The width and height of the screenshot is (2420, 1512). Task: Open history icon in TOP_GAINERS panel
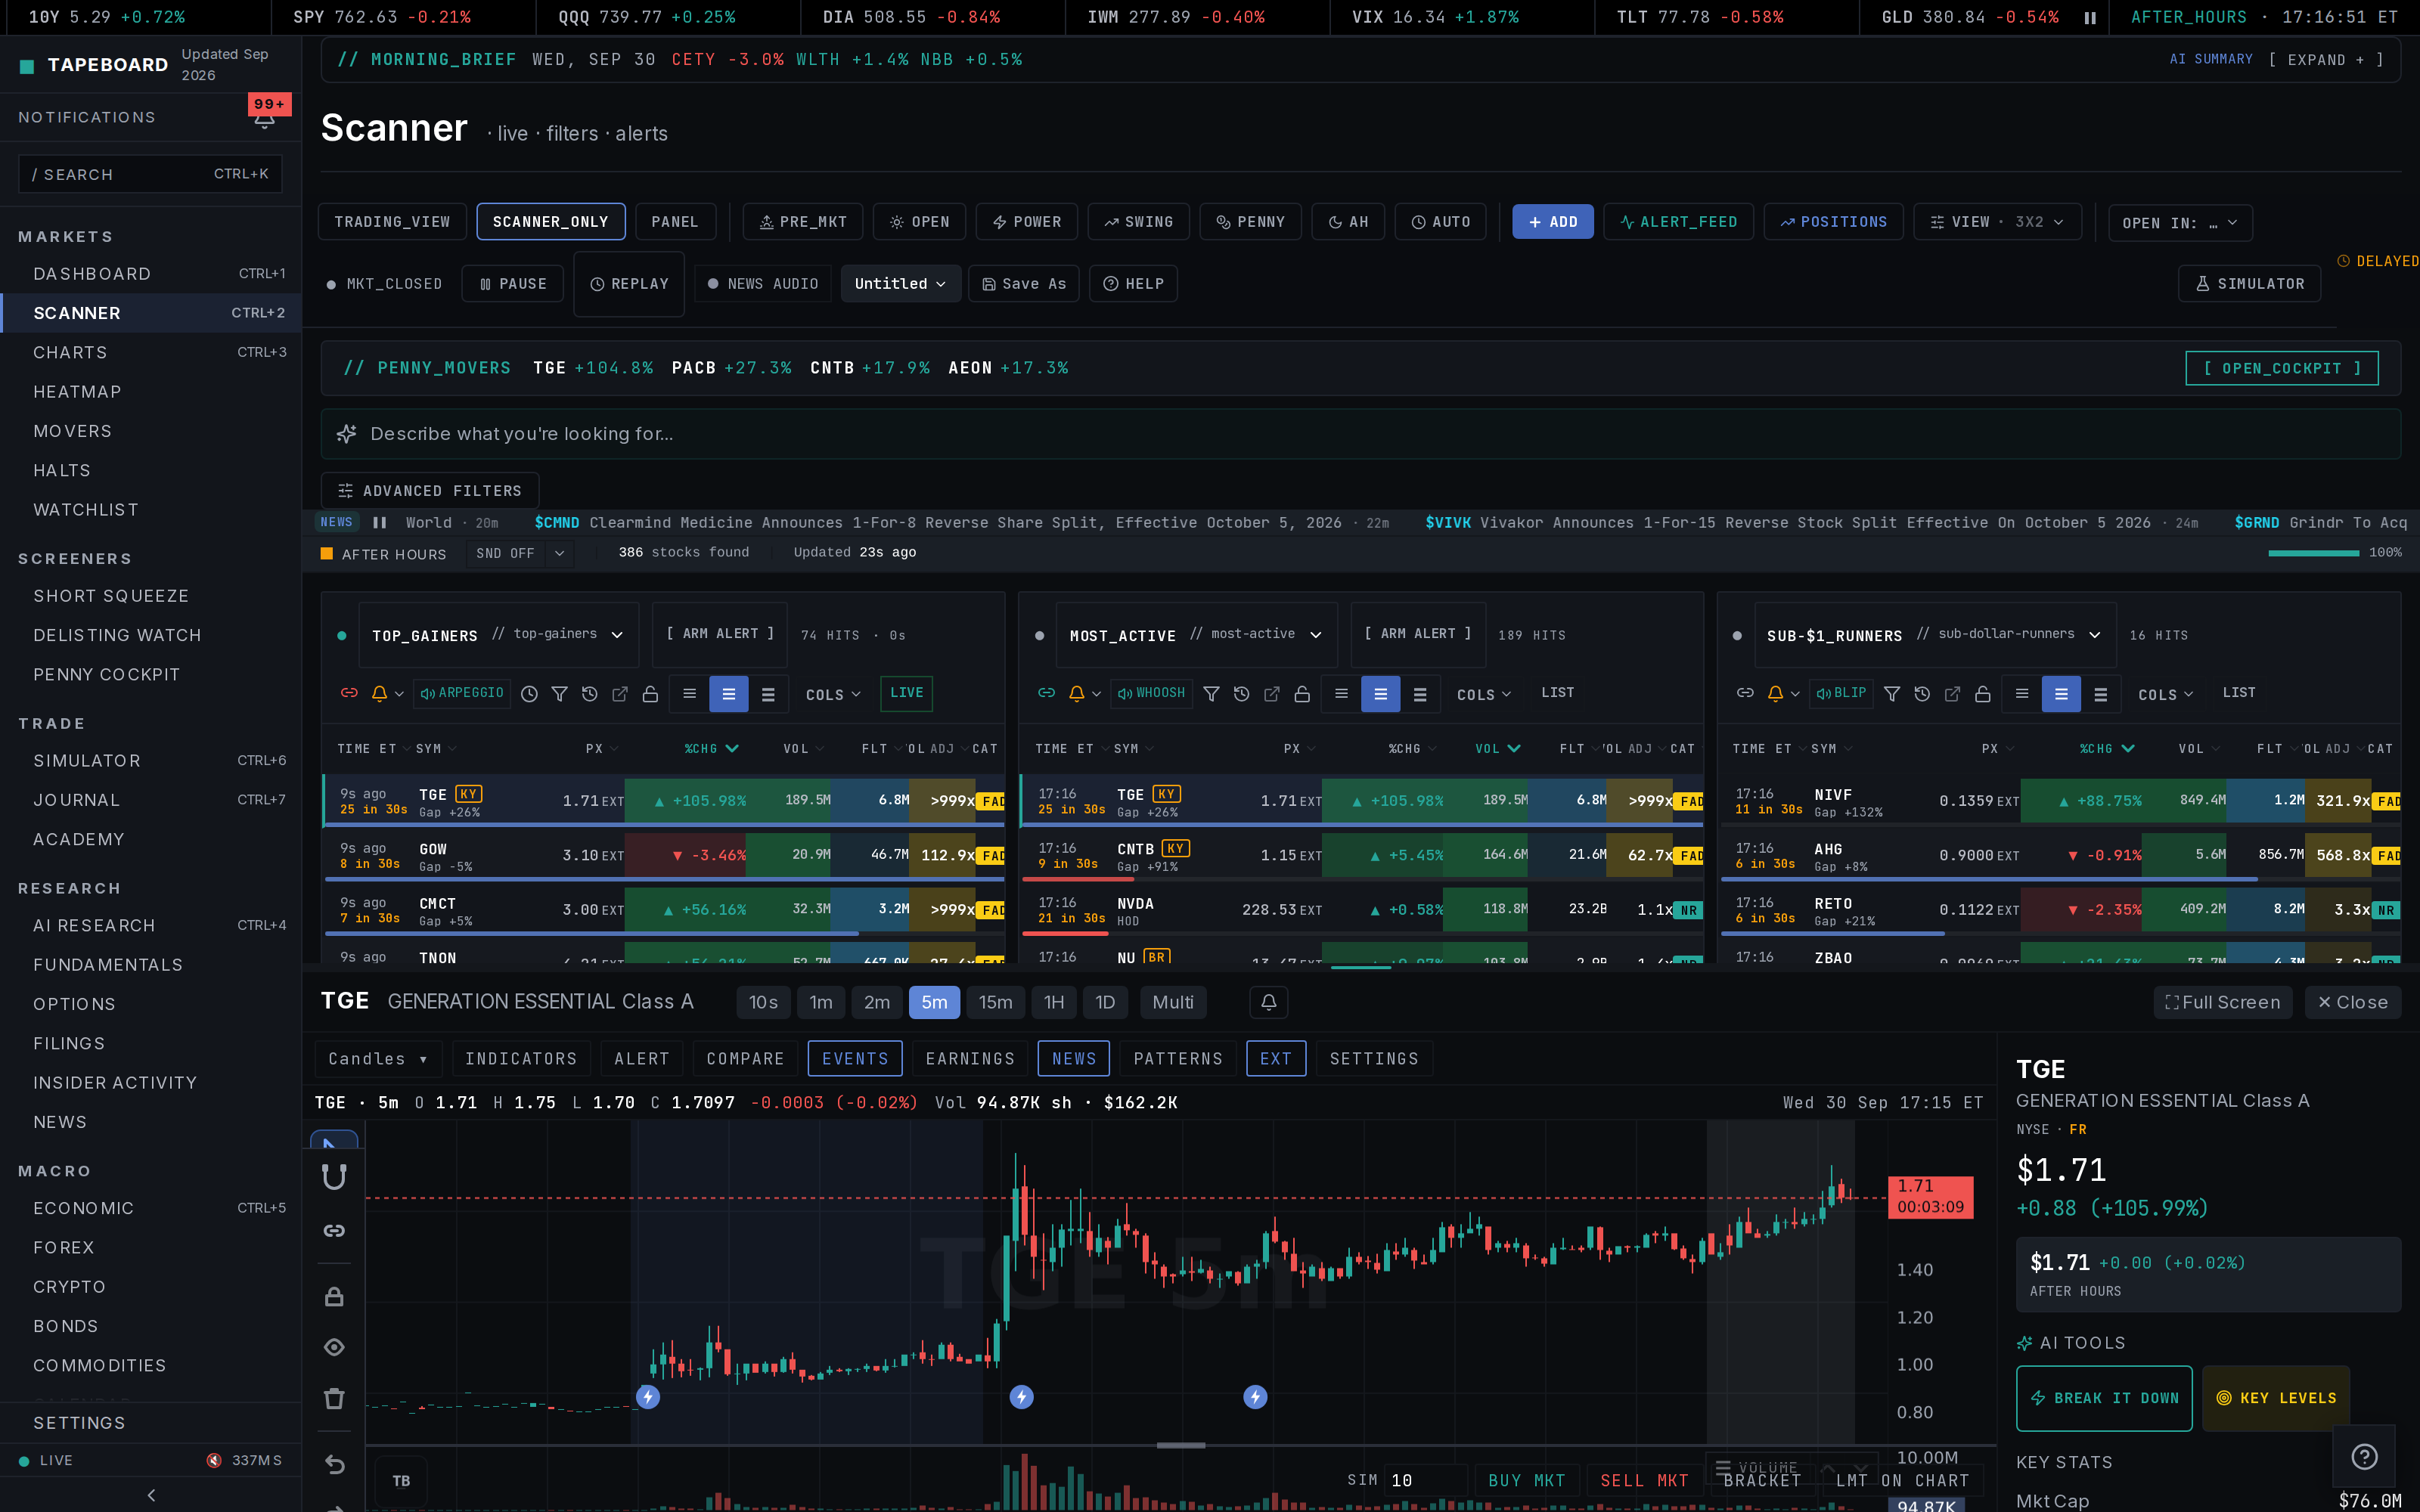(x=590, y=693)
